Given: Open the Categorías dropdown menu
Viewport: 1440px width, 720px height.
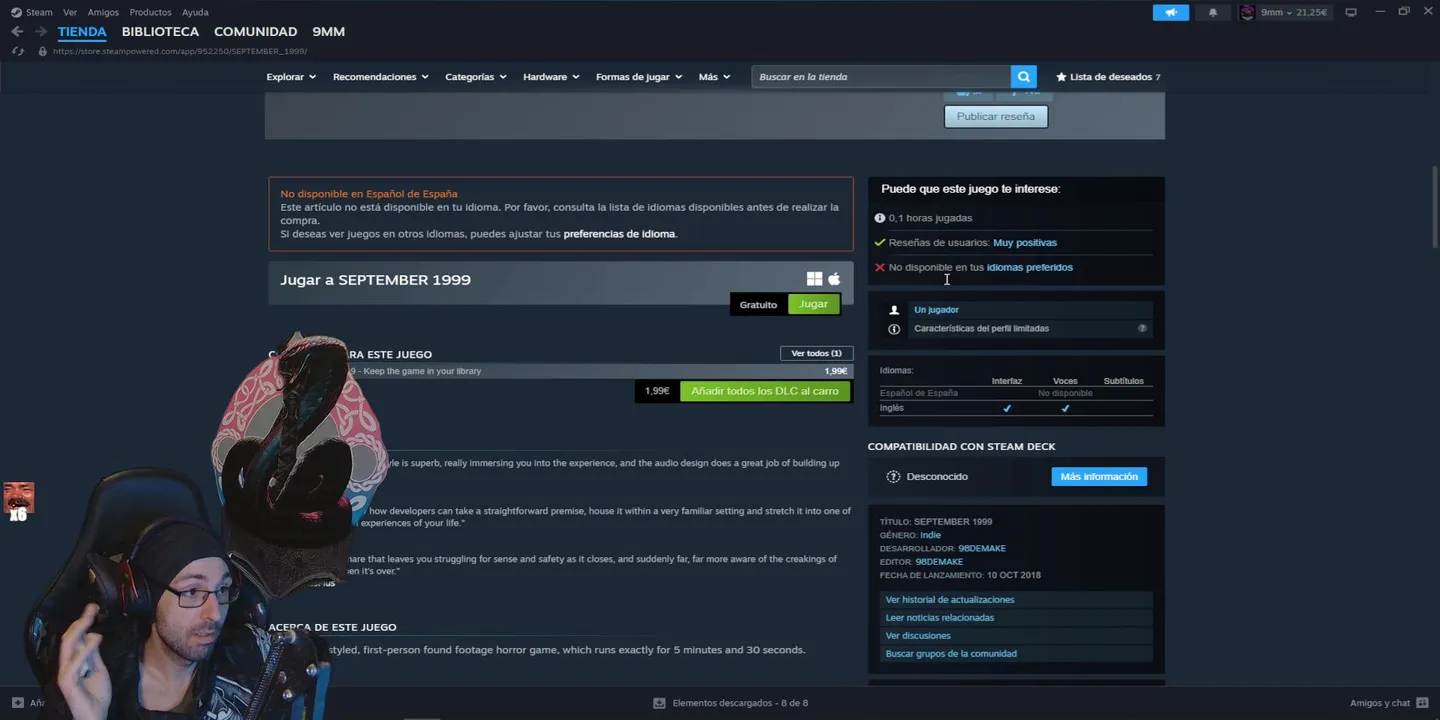Looking at the screenshot, I should pos(476,77).
